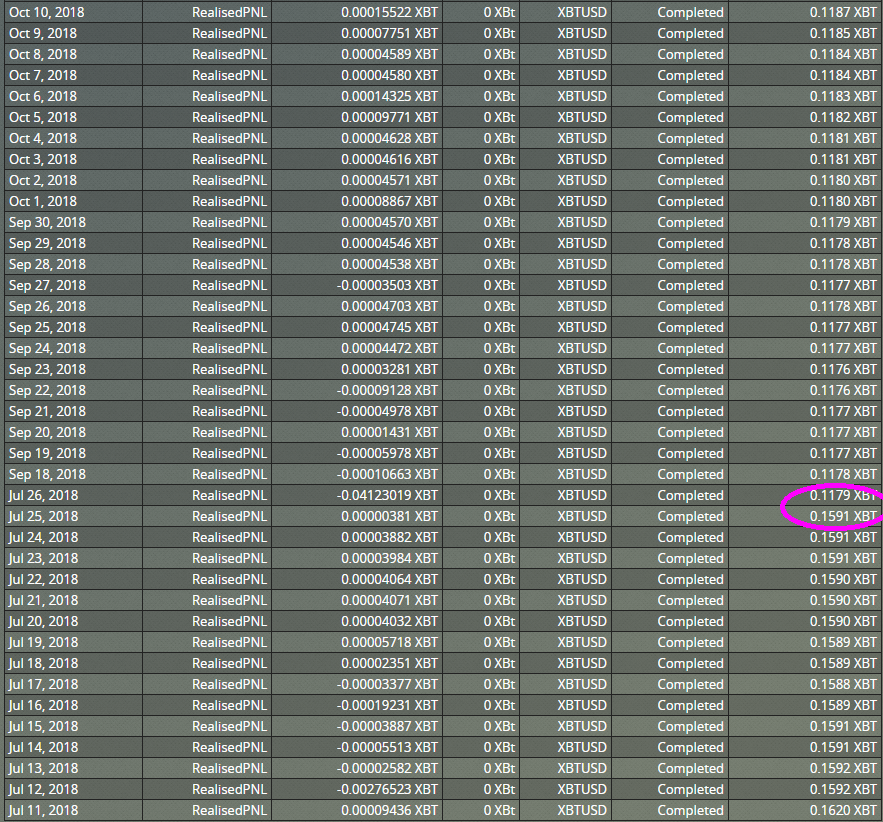This screenshot has width=883, height=822.
Task: Click the Jul 26, 2018 date cell
Action: point(43,495)
